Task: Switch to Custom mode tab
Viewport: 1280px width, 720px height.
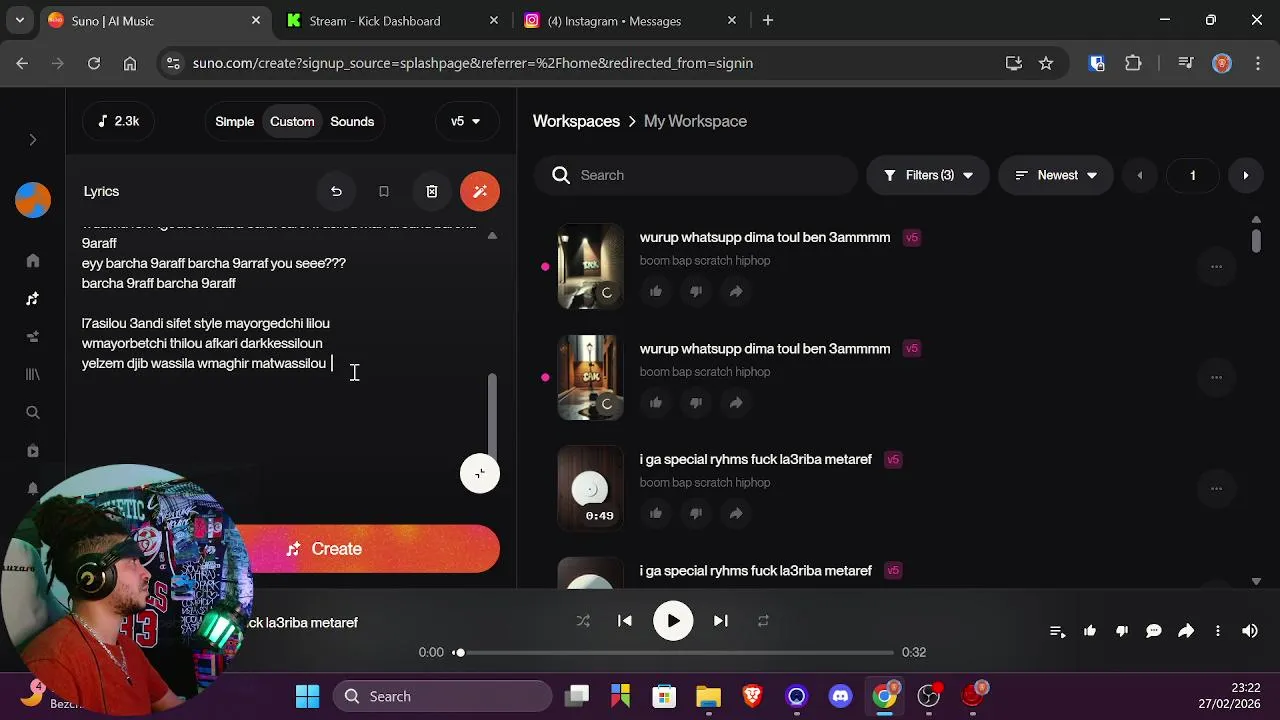Action: tap(292, 121)
